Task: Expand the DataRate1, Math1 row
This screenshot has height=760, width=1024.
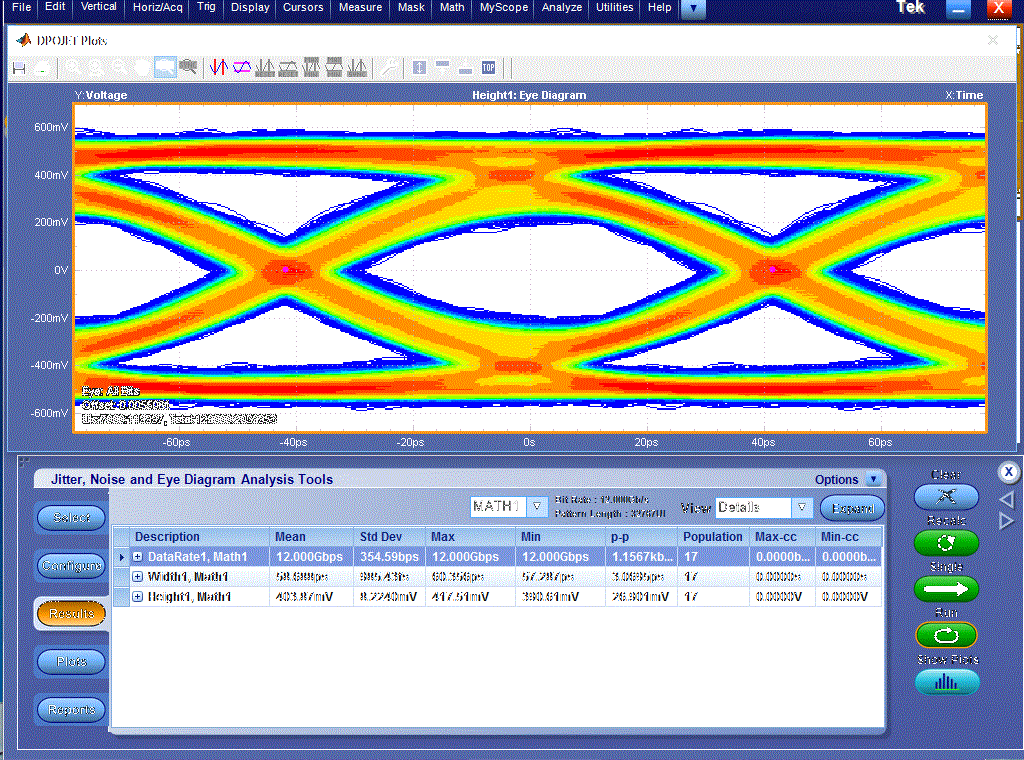Action: 138,557
